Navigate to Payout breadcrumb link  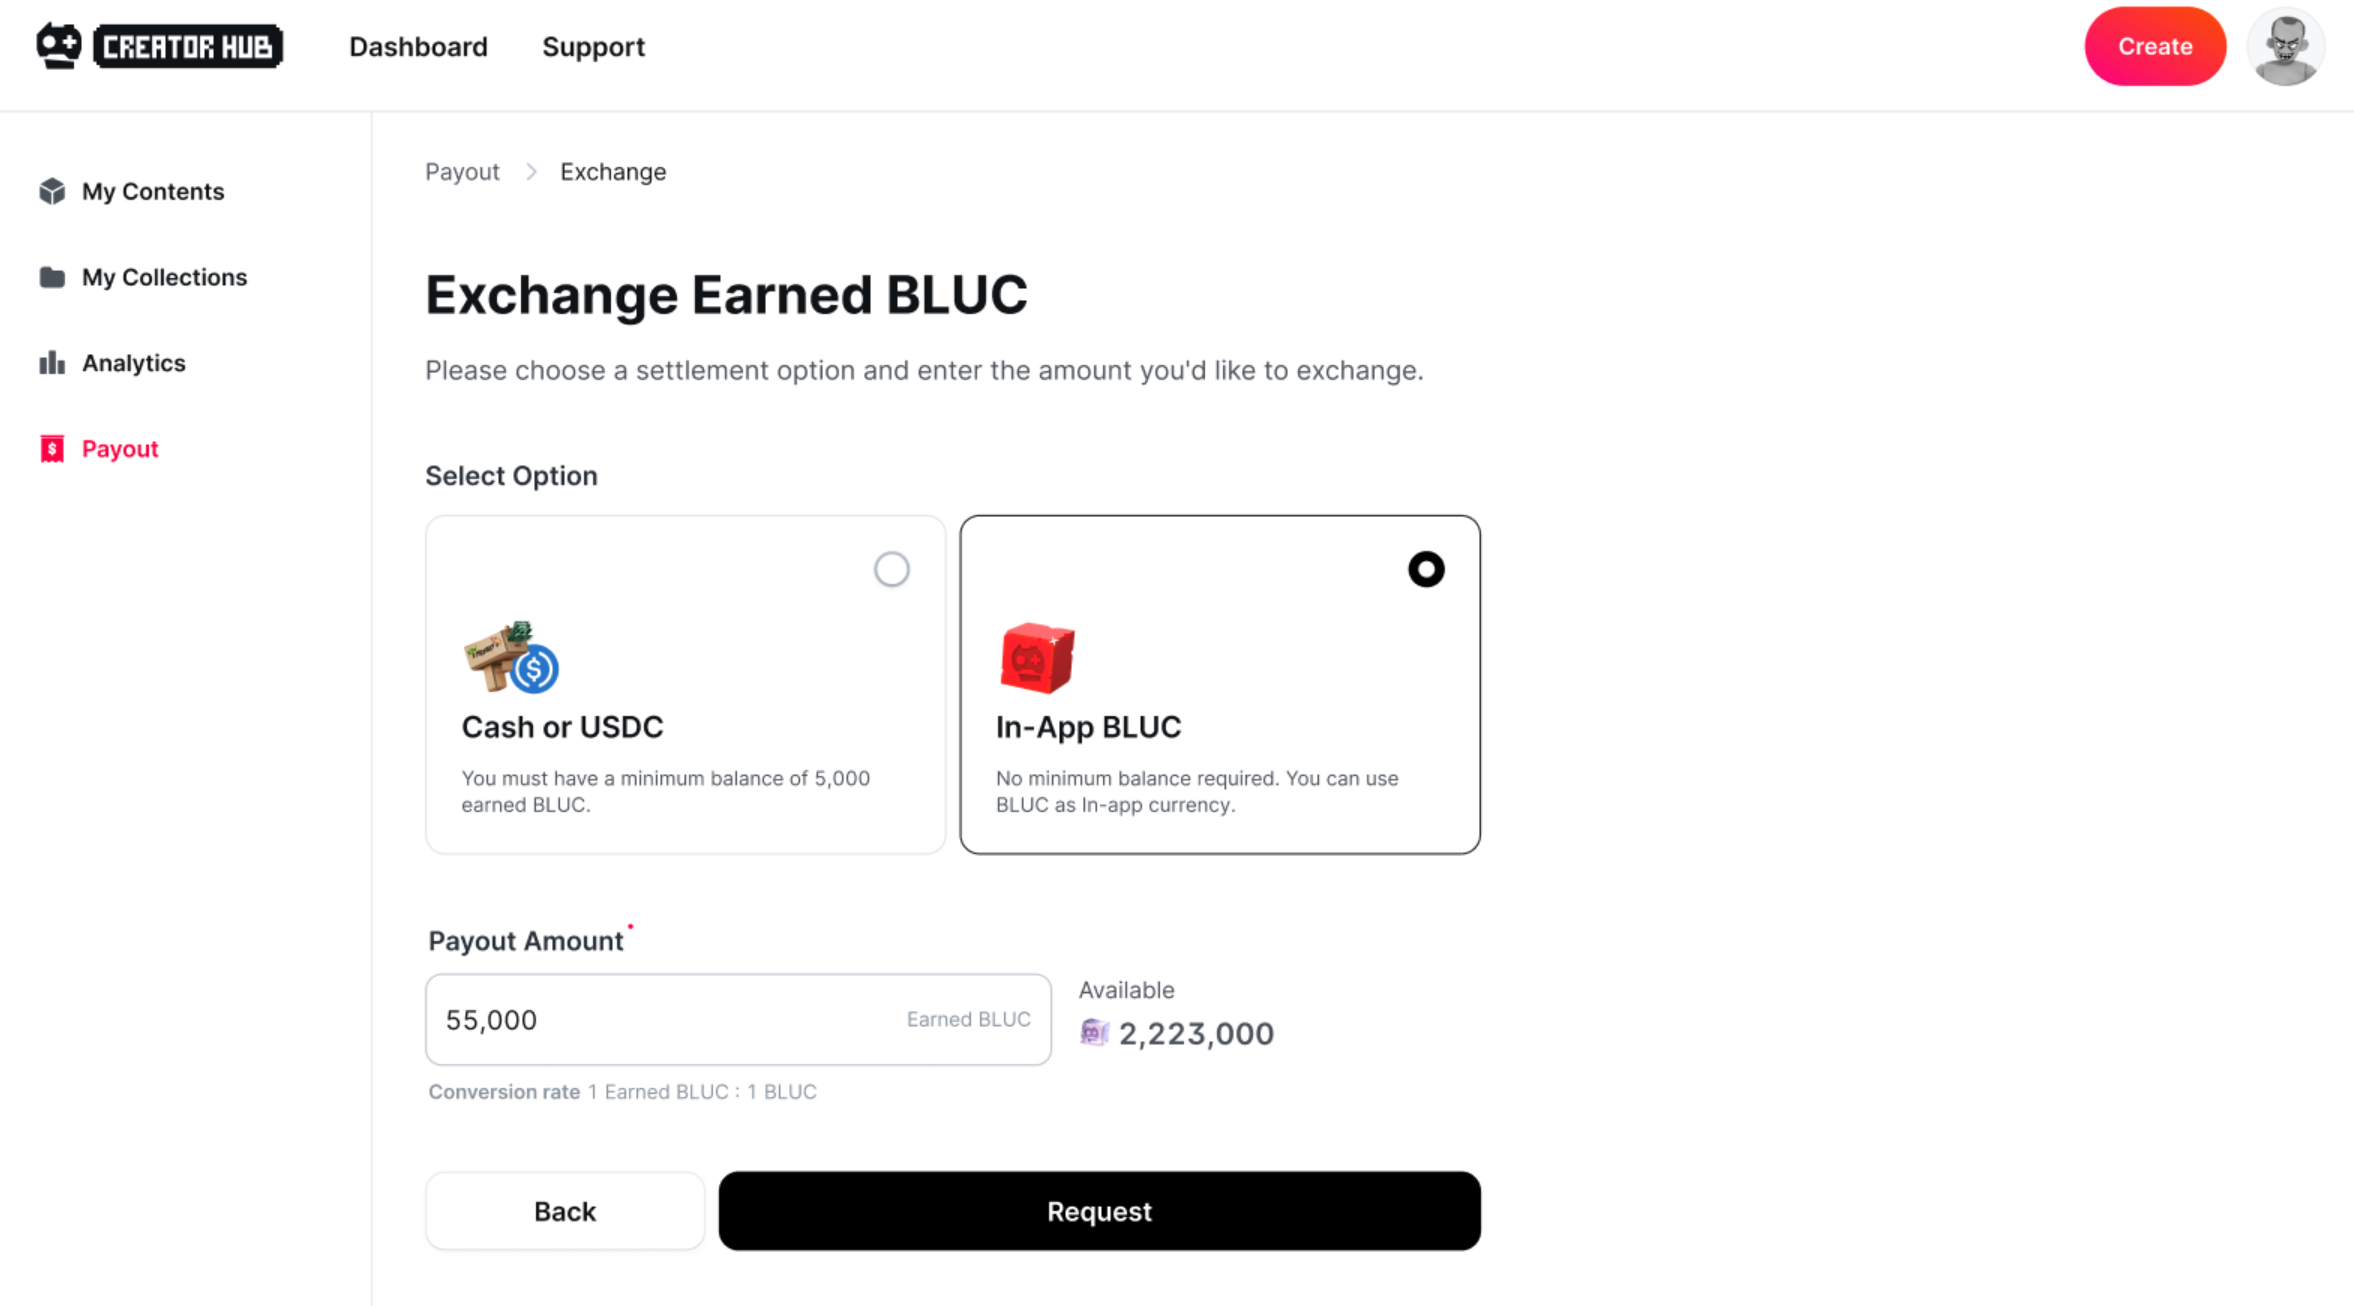[462, 172]
